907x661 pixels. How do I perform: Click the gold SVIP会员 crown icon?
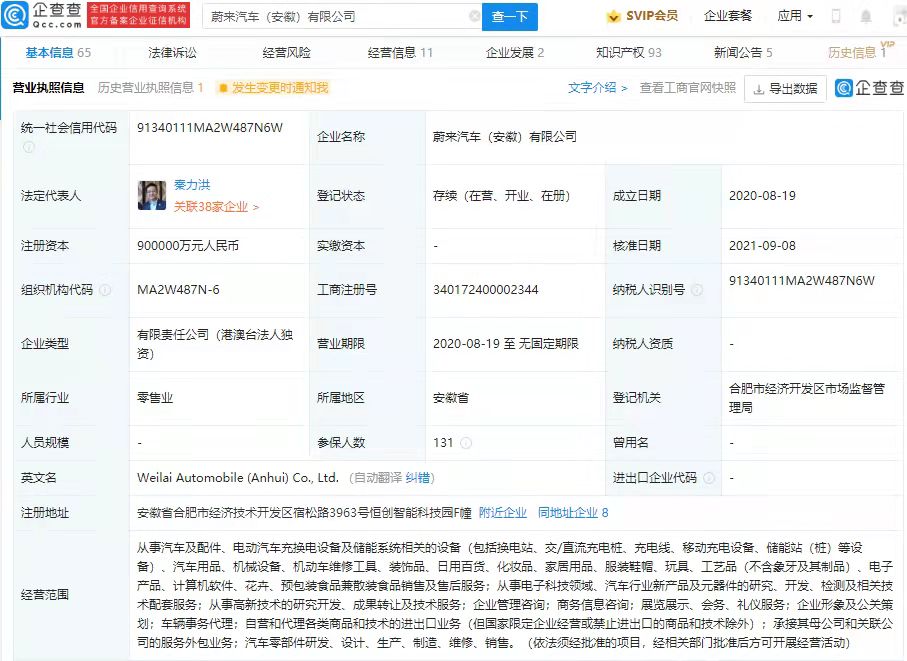[614, 16]
